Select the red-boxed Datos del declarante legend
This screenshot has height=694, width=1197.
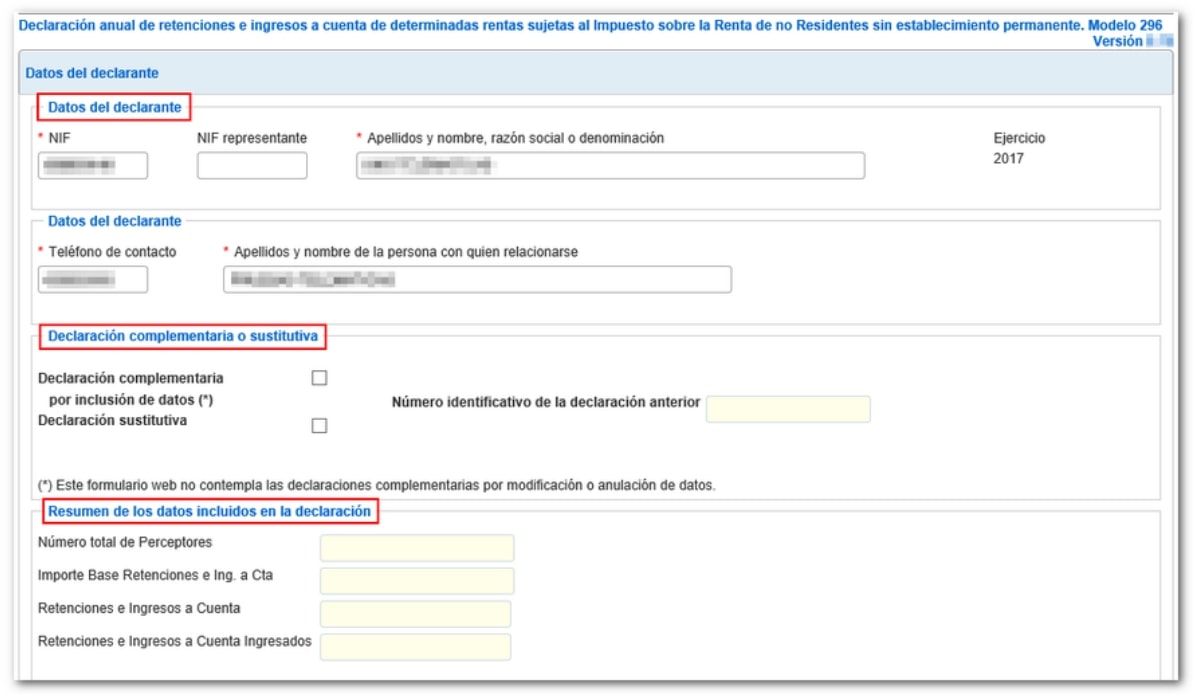pos(115,107)
